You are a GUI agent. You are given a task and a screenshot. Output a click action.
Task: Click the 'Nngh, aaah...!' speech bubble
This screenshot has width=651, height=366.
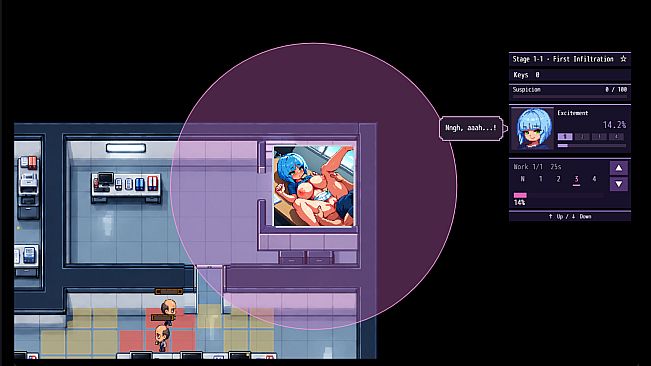coord(471,128)
